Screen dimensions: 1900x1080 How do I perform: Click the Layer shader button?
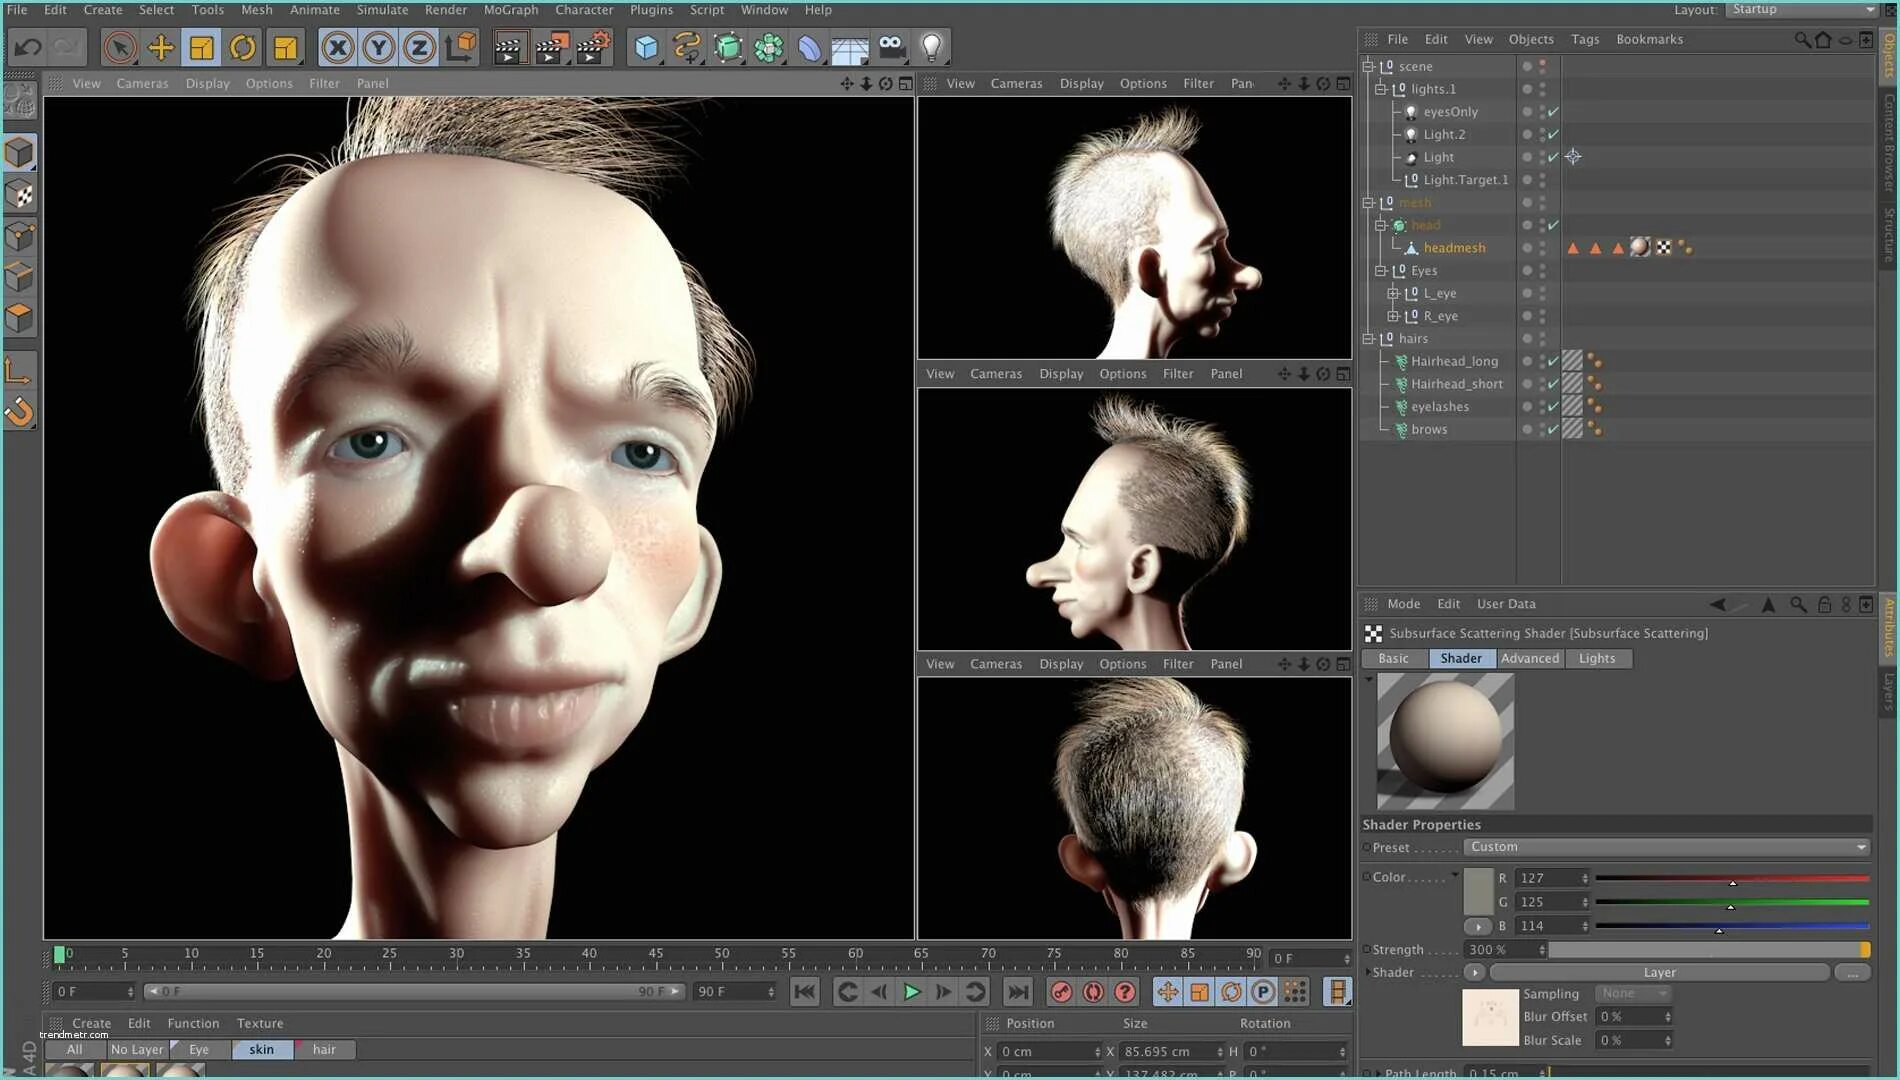pyautogui.click(x=1660, y=972)
